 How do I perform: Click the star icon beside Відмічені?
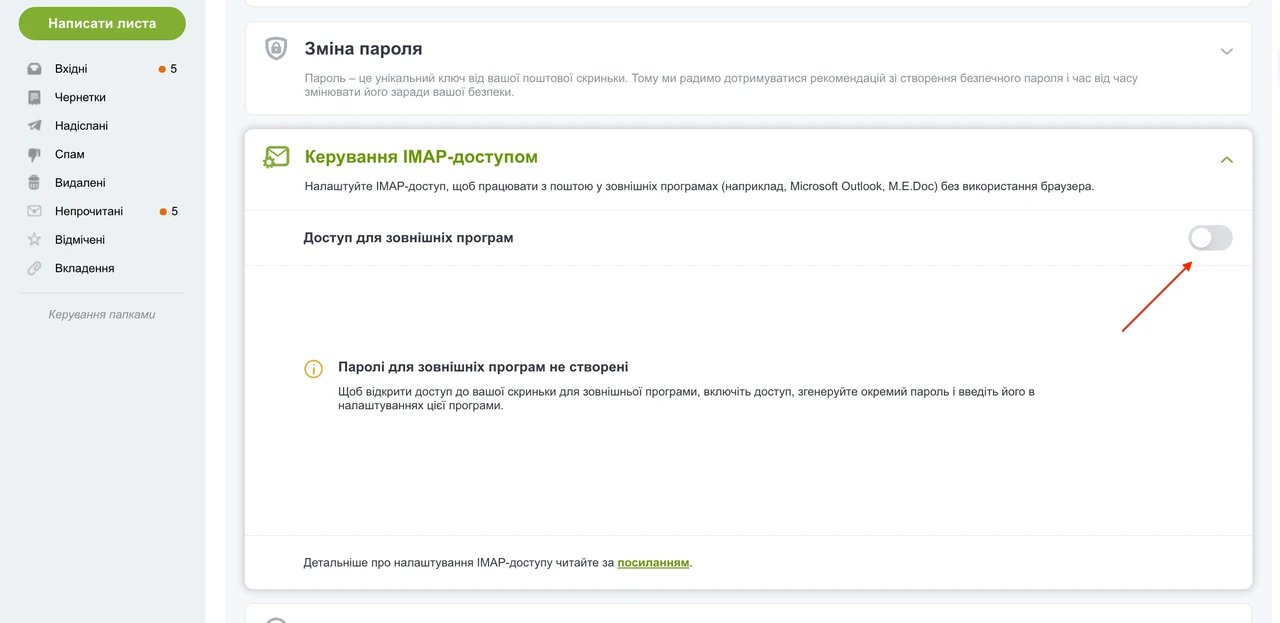pyautogui.click(x=34, y=240)
